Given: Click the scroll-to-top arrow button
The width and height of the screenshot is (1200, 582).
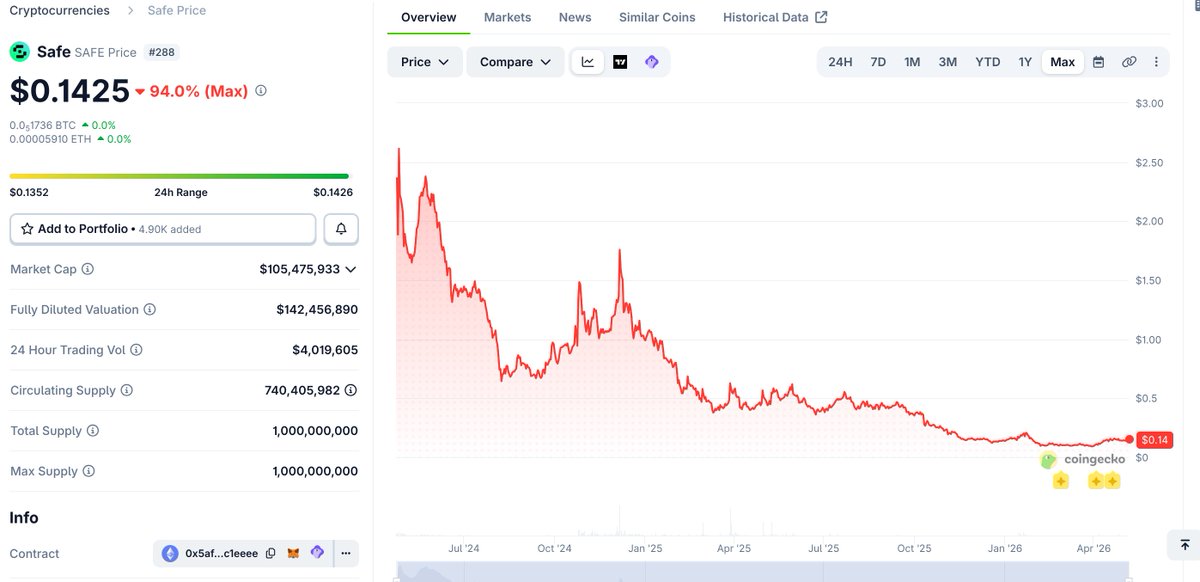Looking at the screenshot, I should pos(1184,545).
